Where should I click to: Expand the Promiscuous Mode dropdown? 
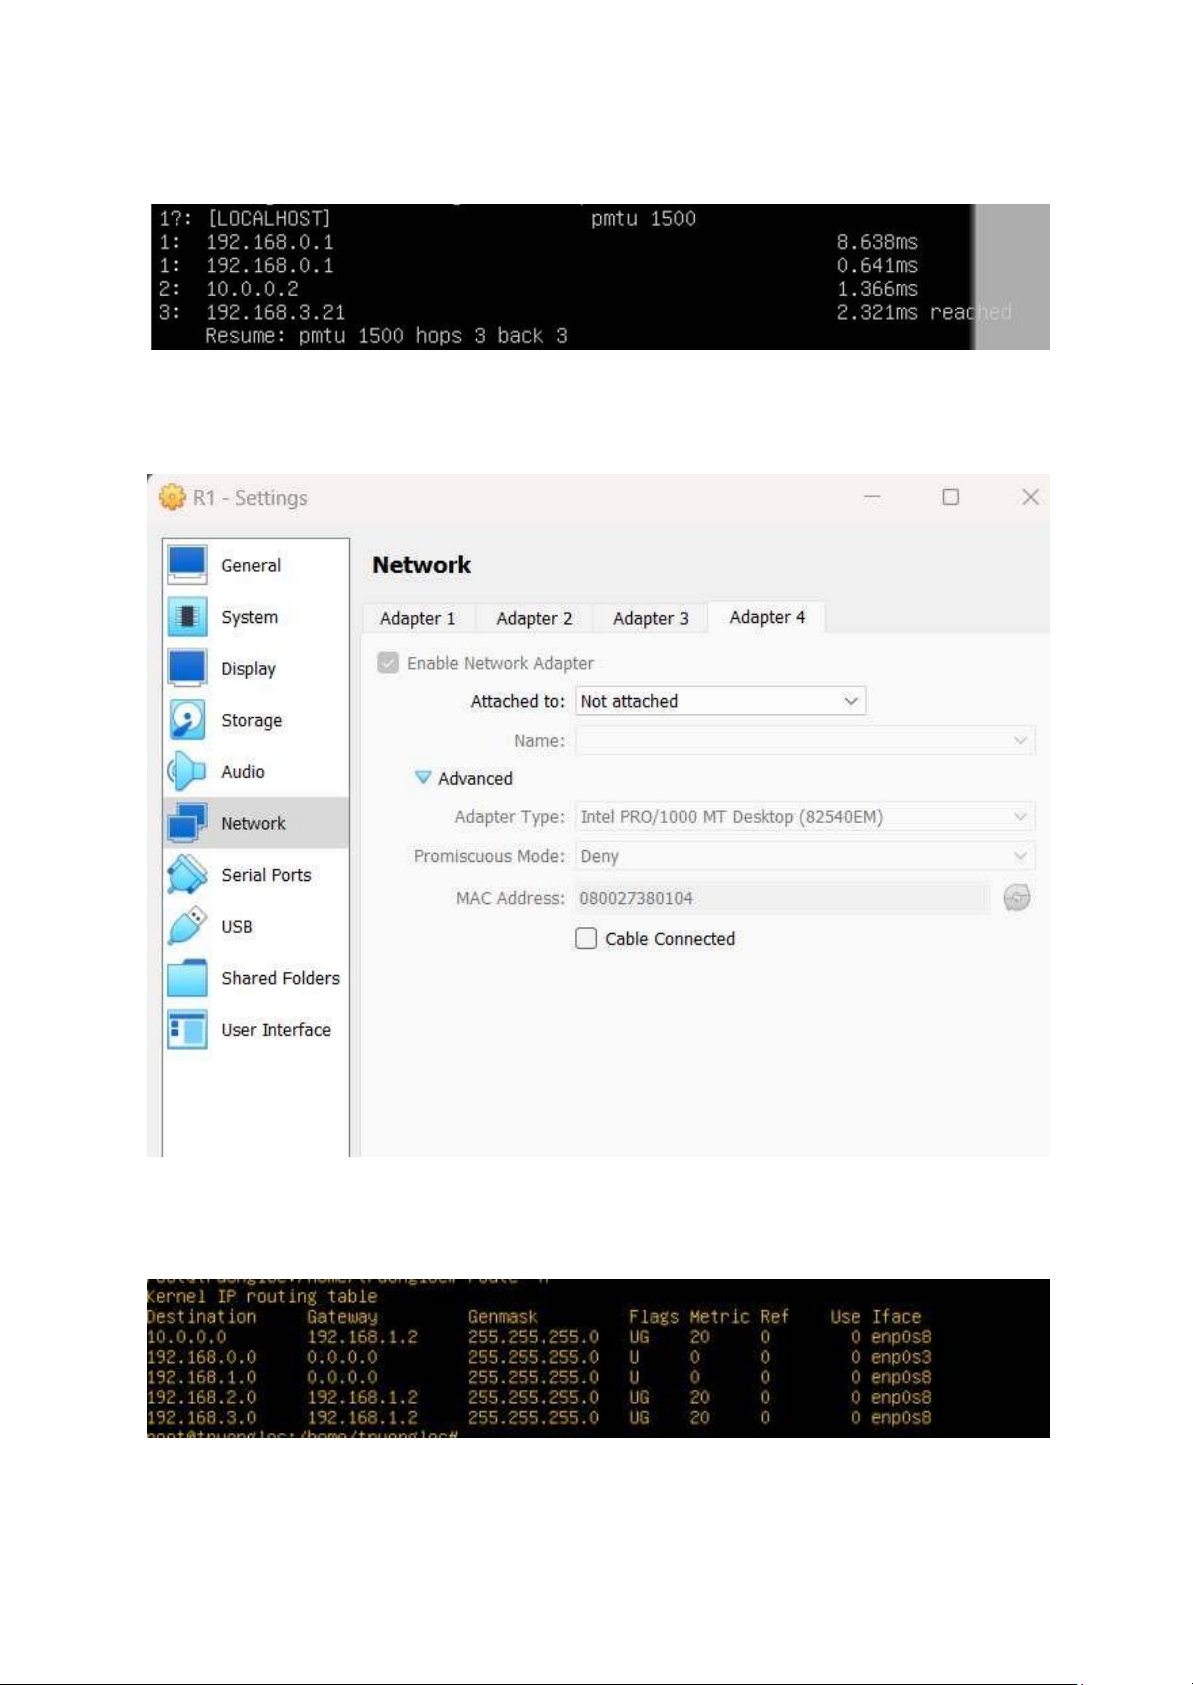coord(804,856)
